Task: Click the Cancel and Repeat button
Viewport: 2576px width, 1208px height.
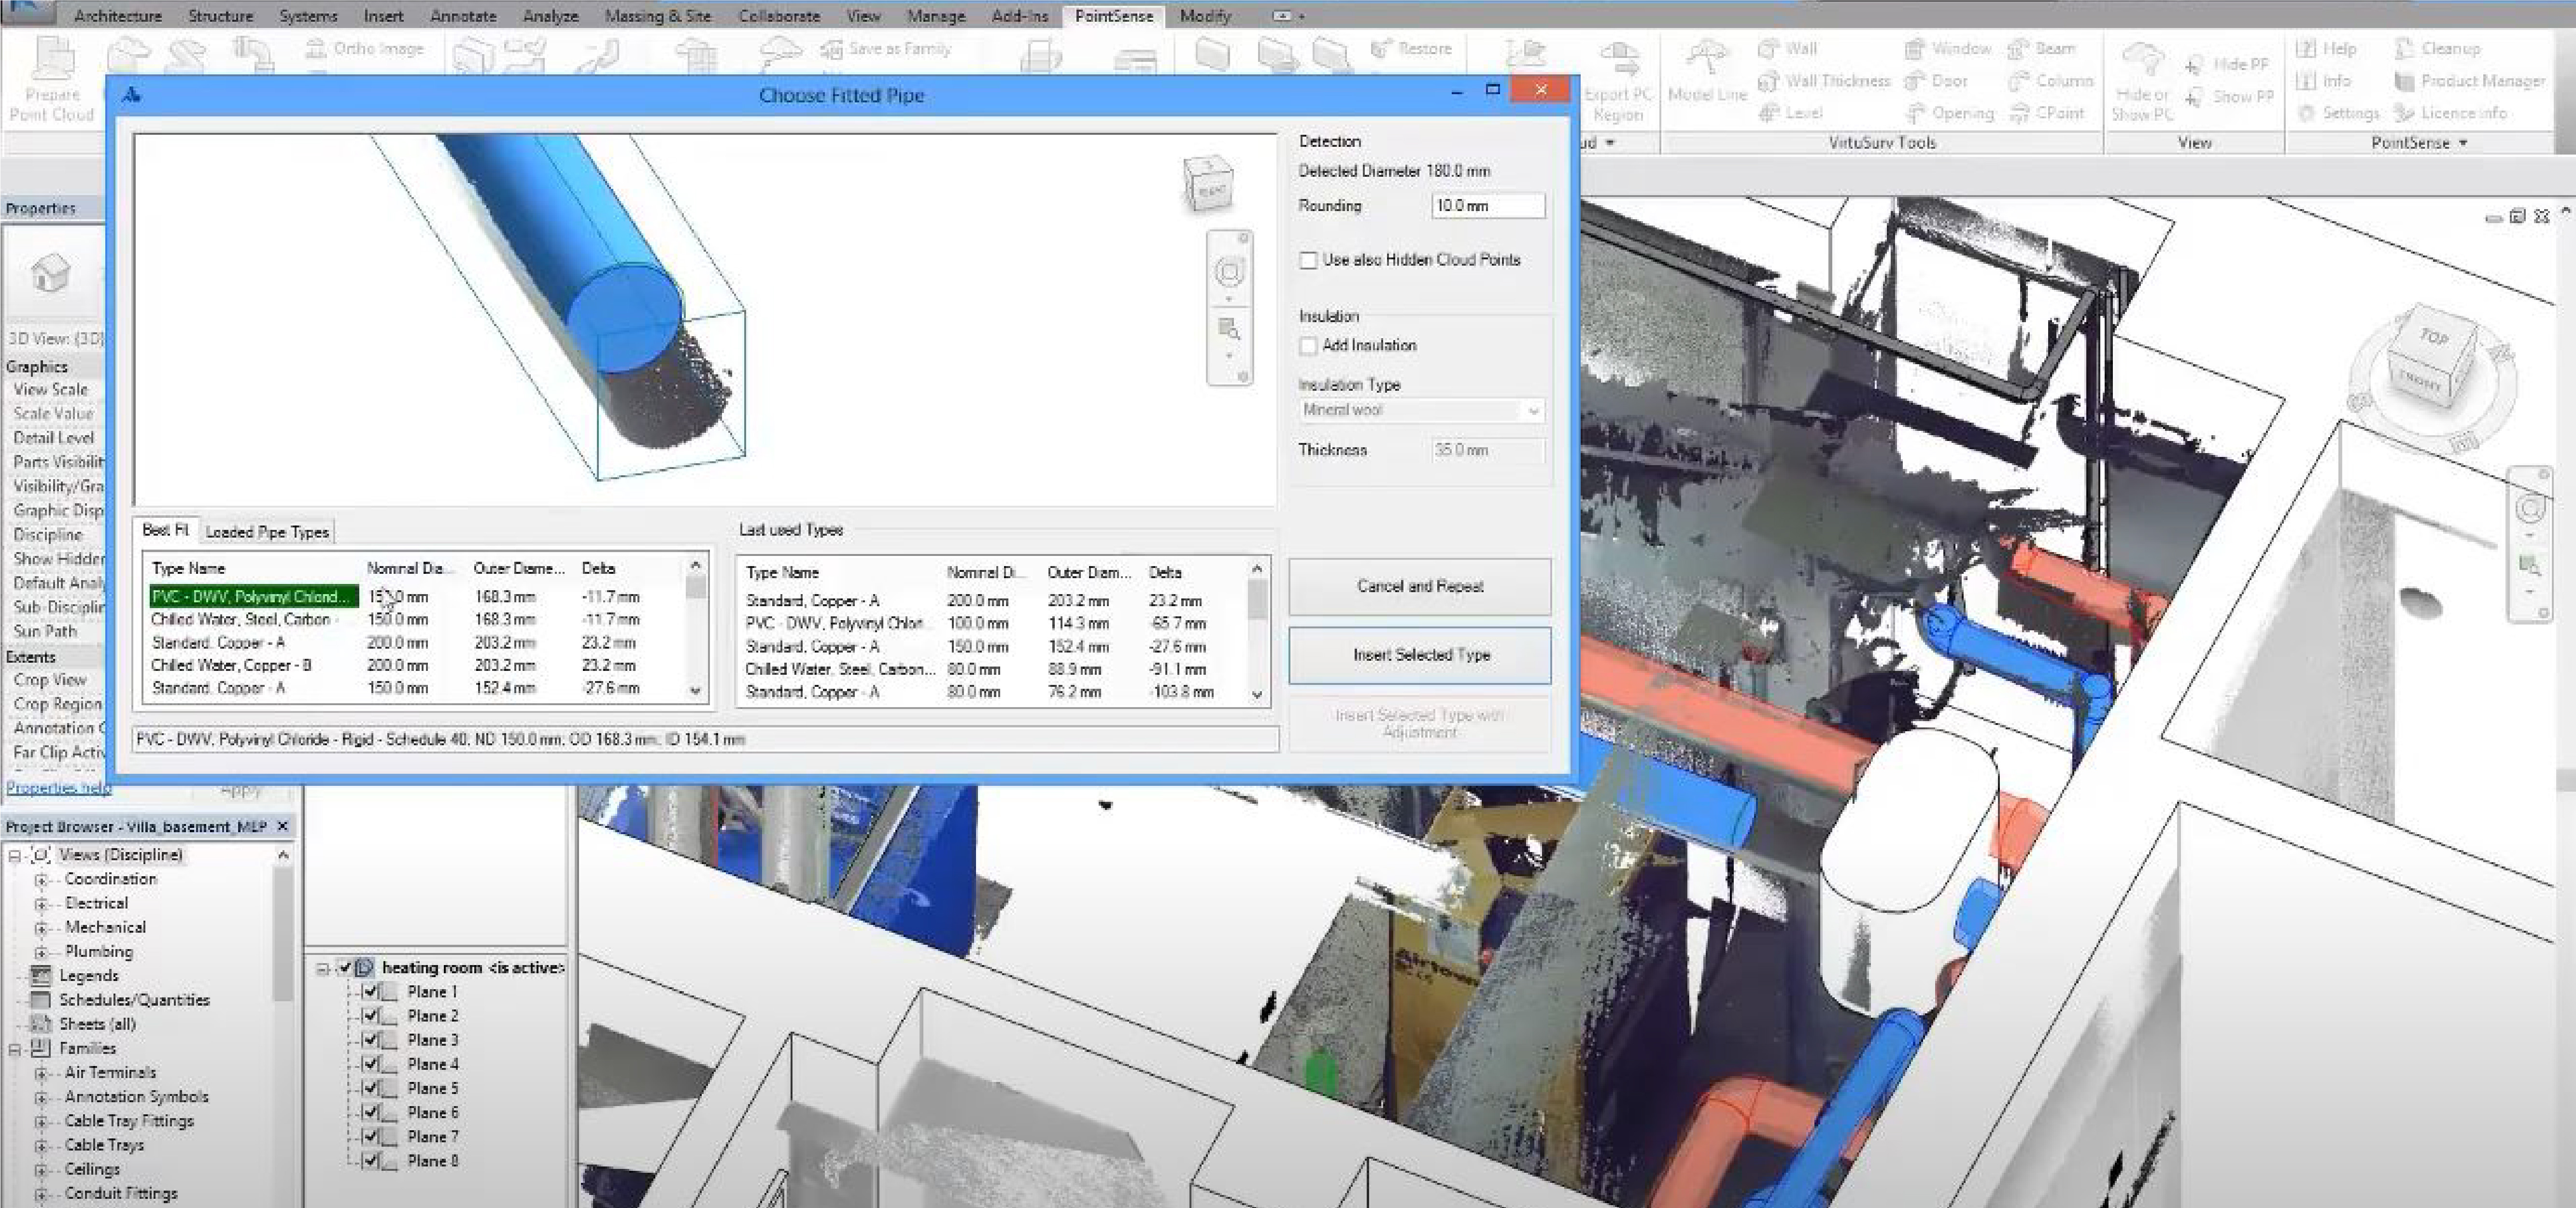Action: 1419,586
